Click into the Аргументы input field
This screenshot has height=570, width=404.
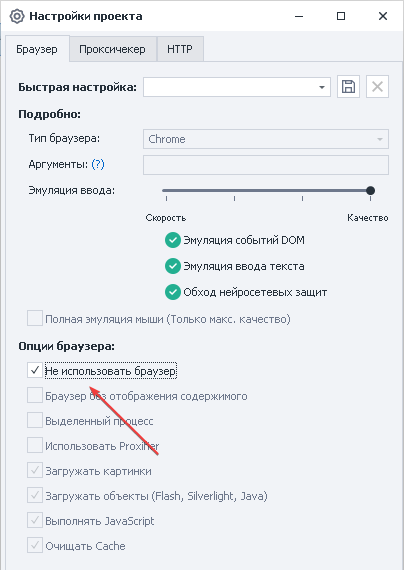tap(266, 165)
